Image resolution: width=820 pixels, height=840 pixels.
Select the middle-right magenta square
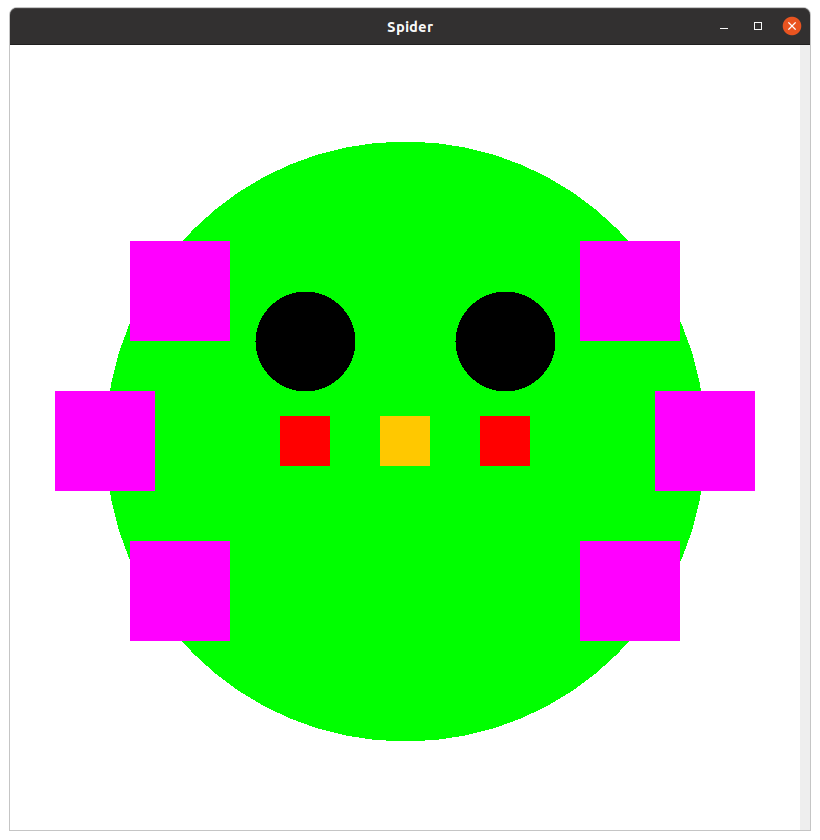point(705,441)
